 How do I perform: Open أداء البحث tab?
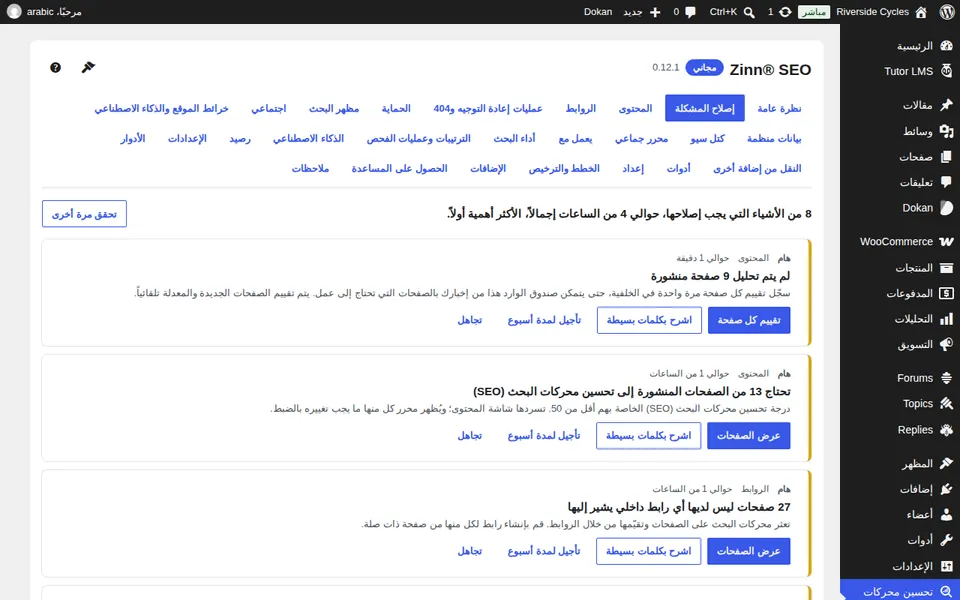[514, 138]
